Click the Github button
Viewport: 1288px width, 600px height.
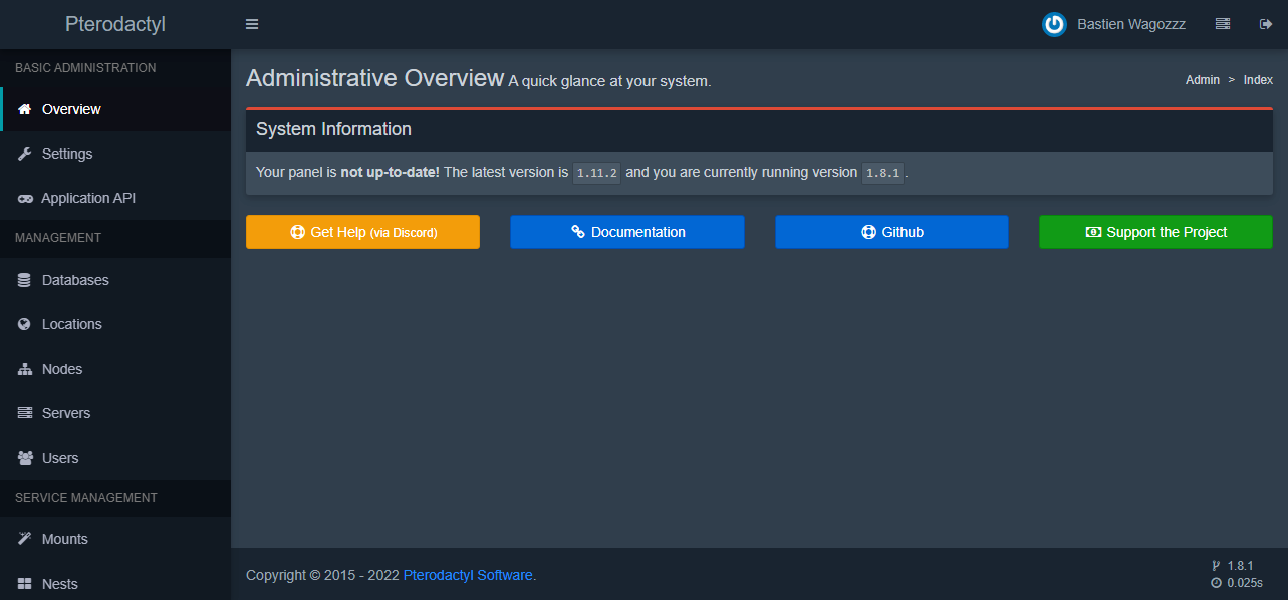tap(891, 232)
